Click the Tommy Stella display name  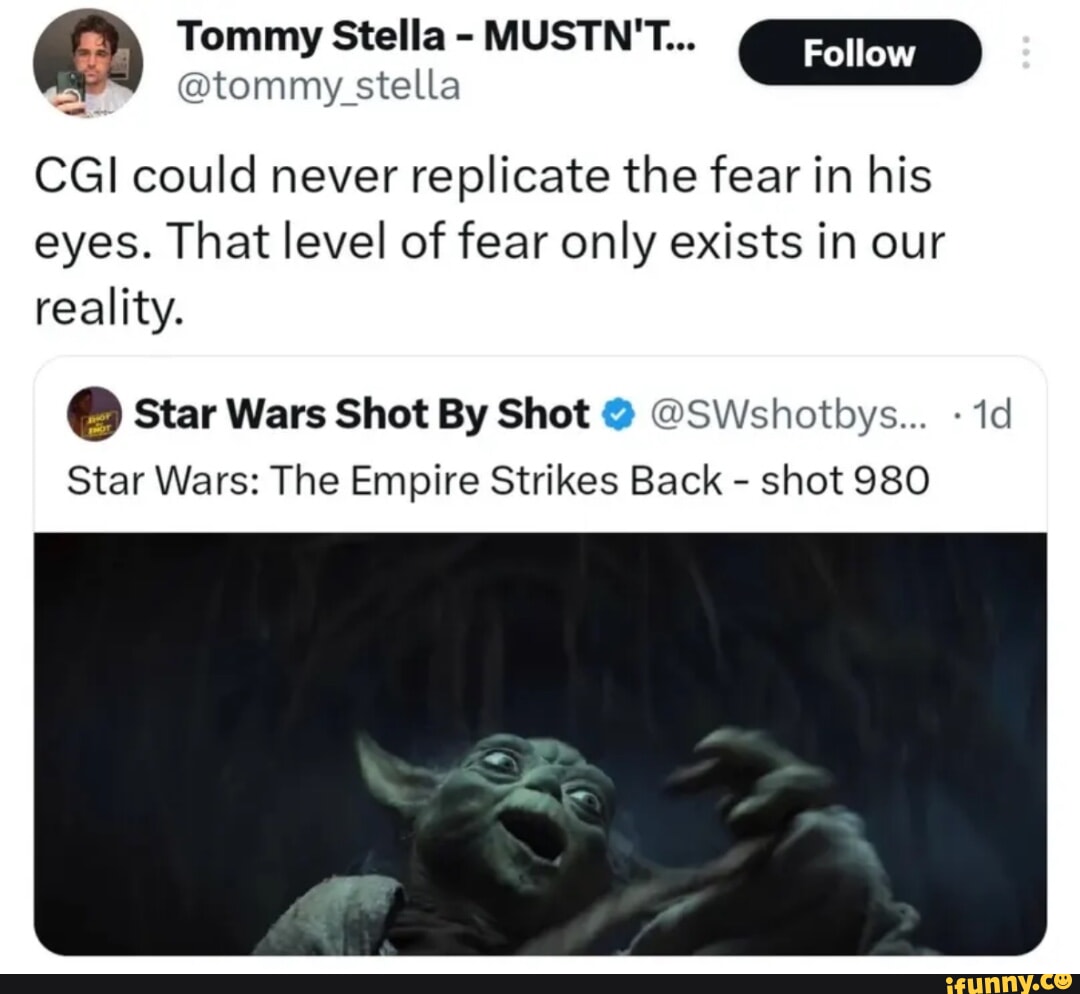(x=436, y=36)
